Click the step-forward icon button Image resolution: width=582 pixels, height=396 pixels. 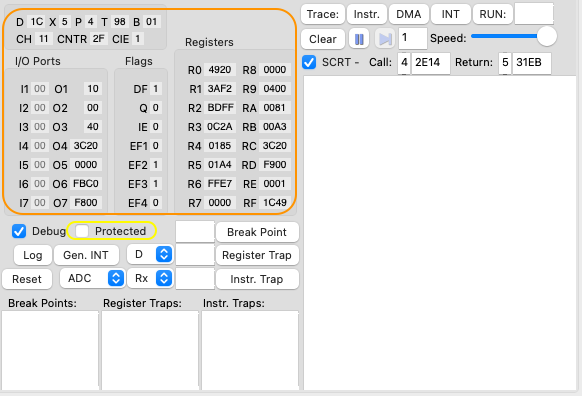coord(385,39)
